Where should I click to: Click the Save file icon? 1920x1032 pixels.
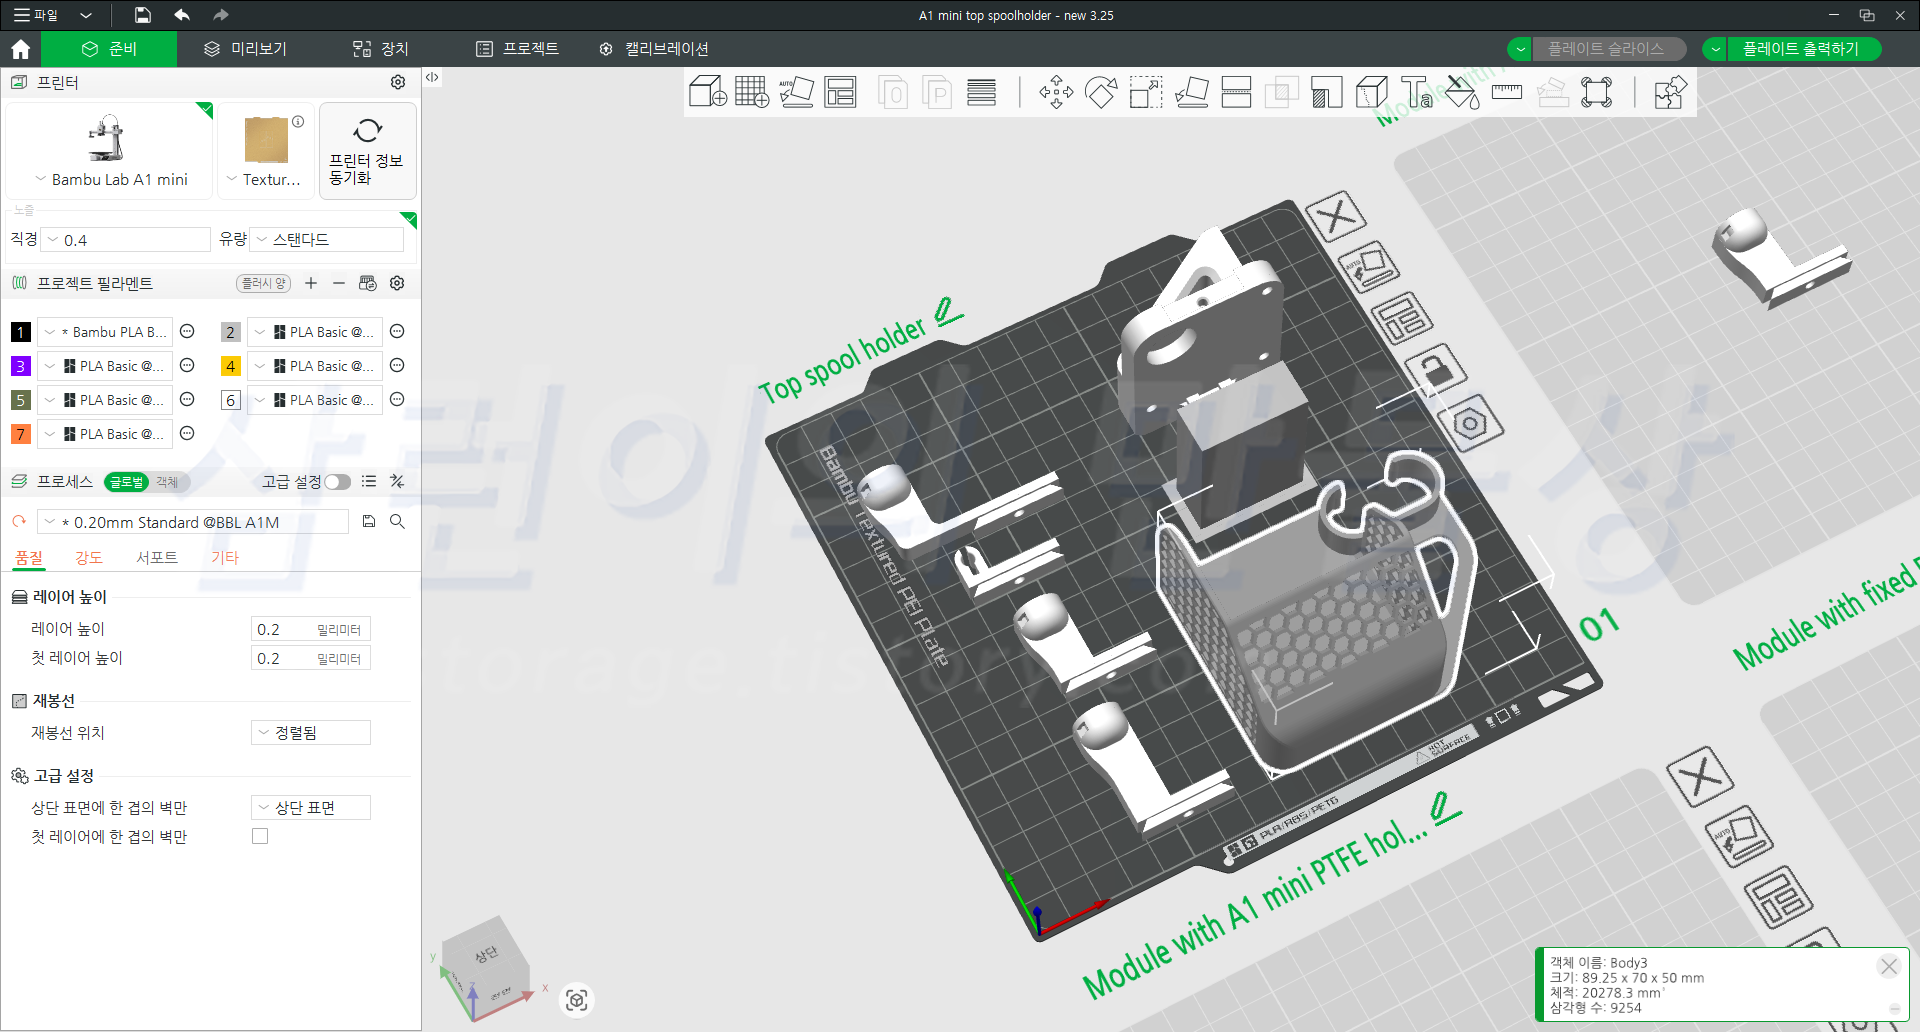(x=143, y=15)
